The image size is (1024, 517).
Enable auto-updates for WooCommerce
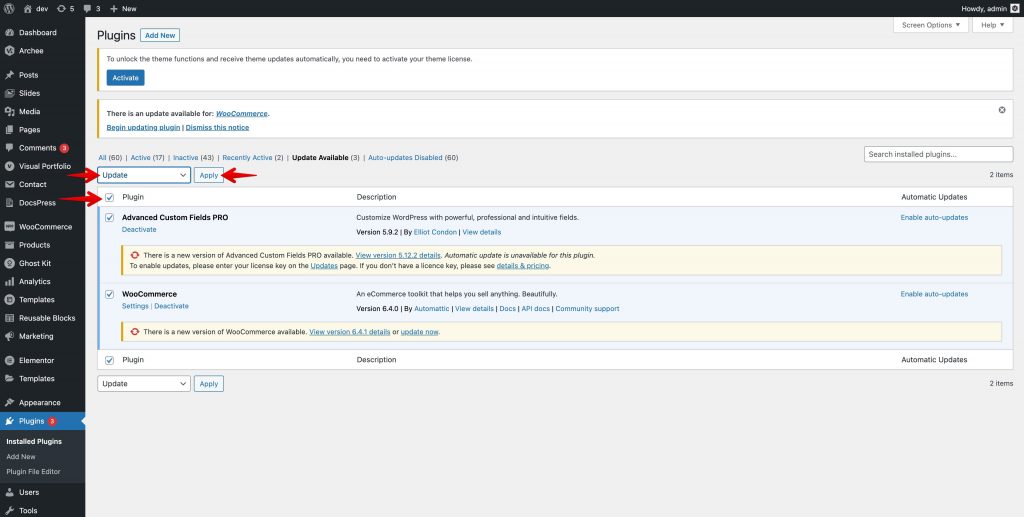point(934,294)
